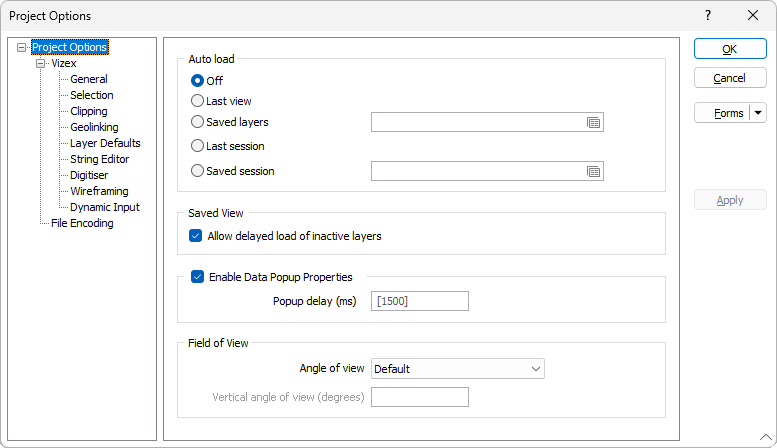
Task: Click the help question mark icon
Action: tap(708, 15)
